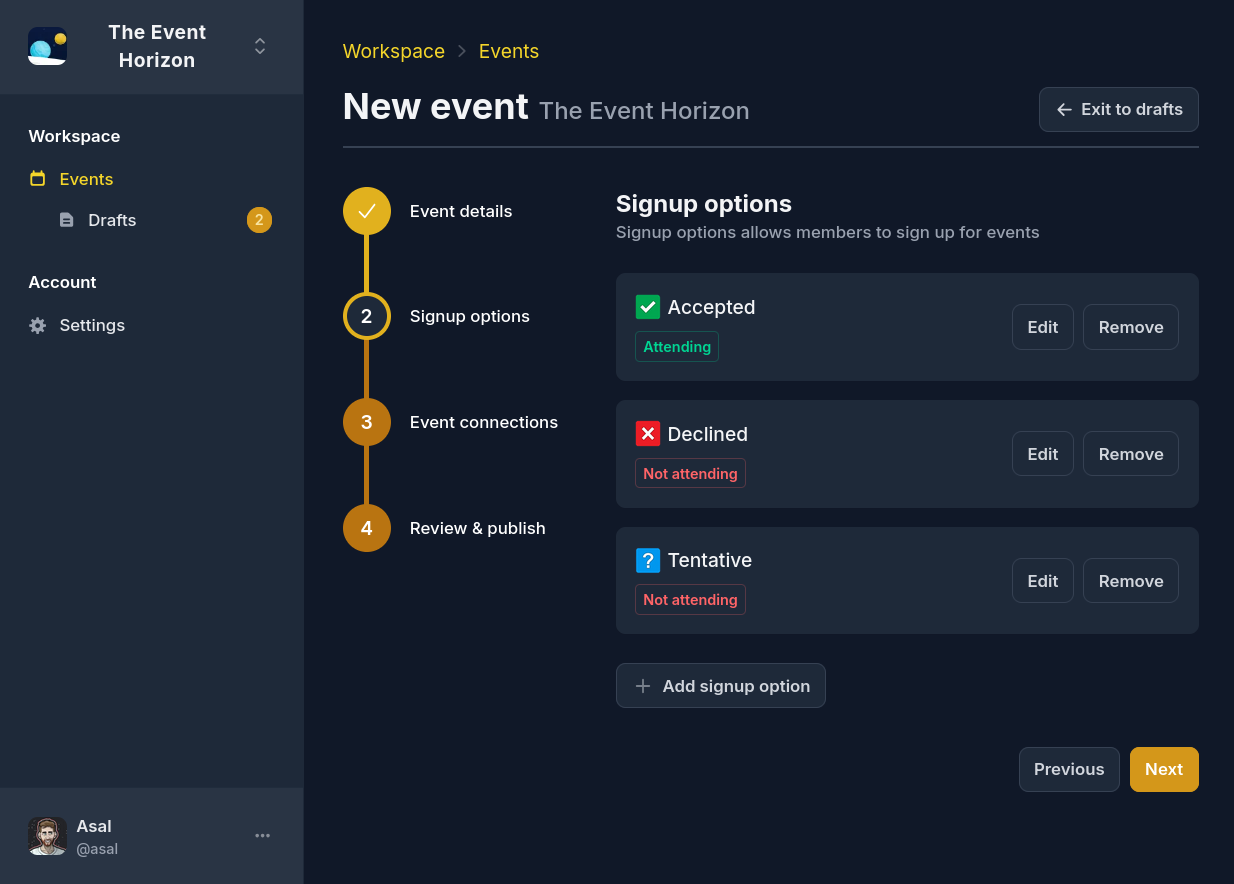Click the back arrow inside Exit to drafts
The height and width of the screenshot is (884, 1234).
[x=1064, y=110]
